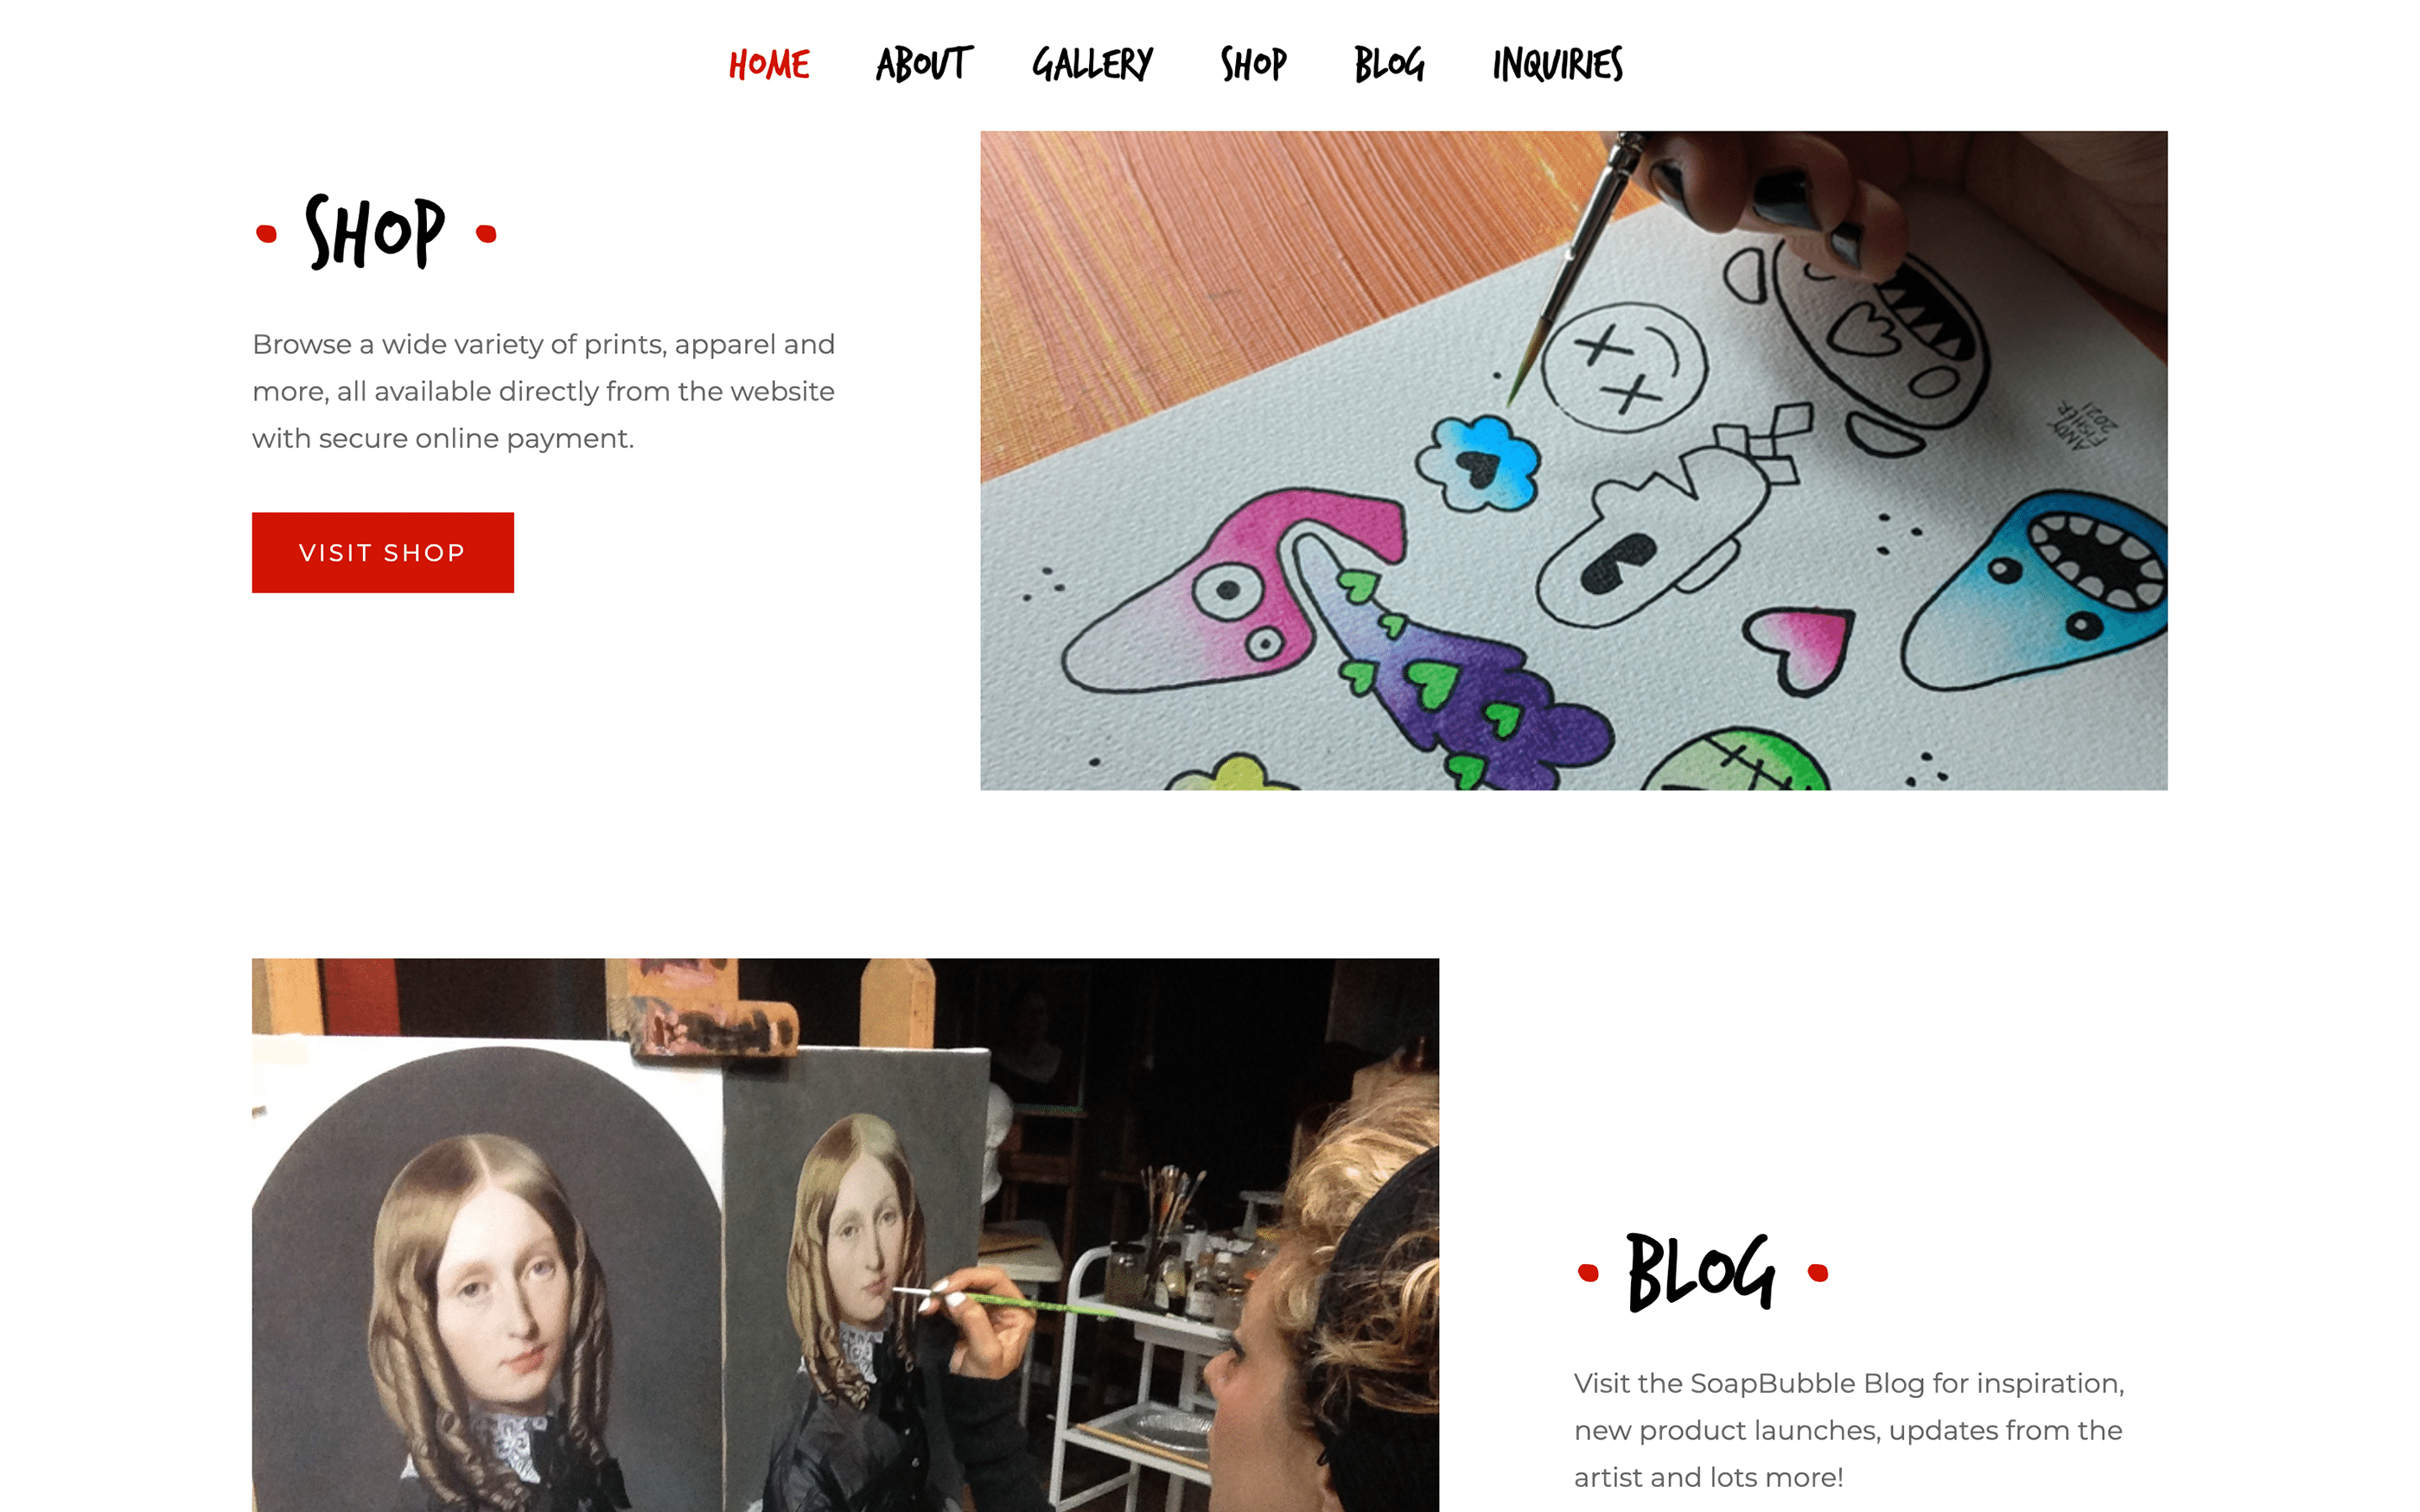Navigate to the Inquiries page
2420x1512 pixels.
[x=1557, y=64]
